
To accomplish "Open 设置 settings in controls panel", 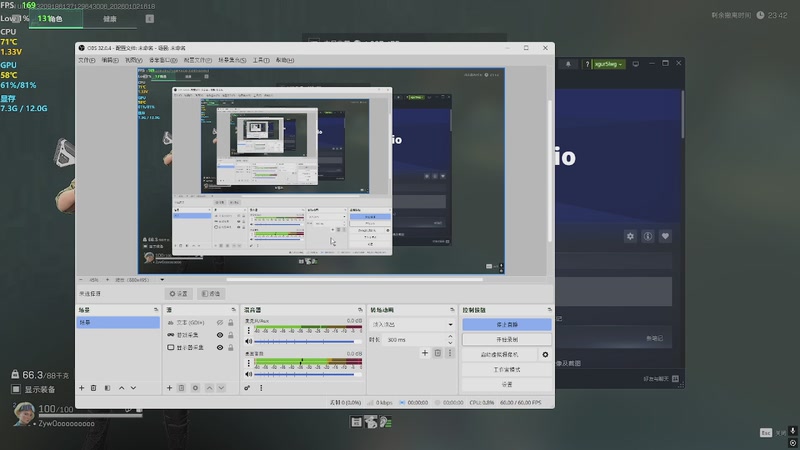I will coord(507,384).
